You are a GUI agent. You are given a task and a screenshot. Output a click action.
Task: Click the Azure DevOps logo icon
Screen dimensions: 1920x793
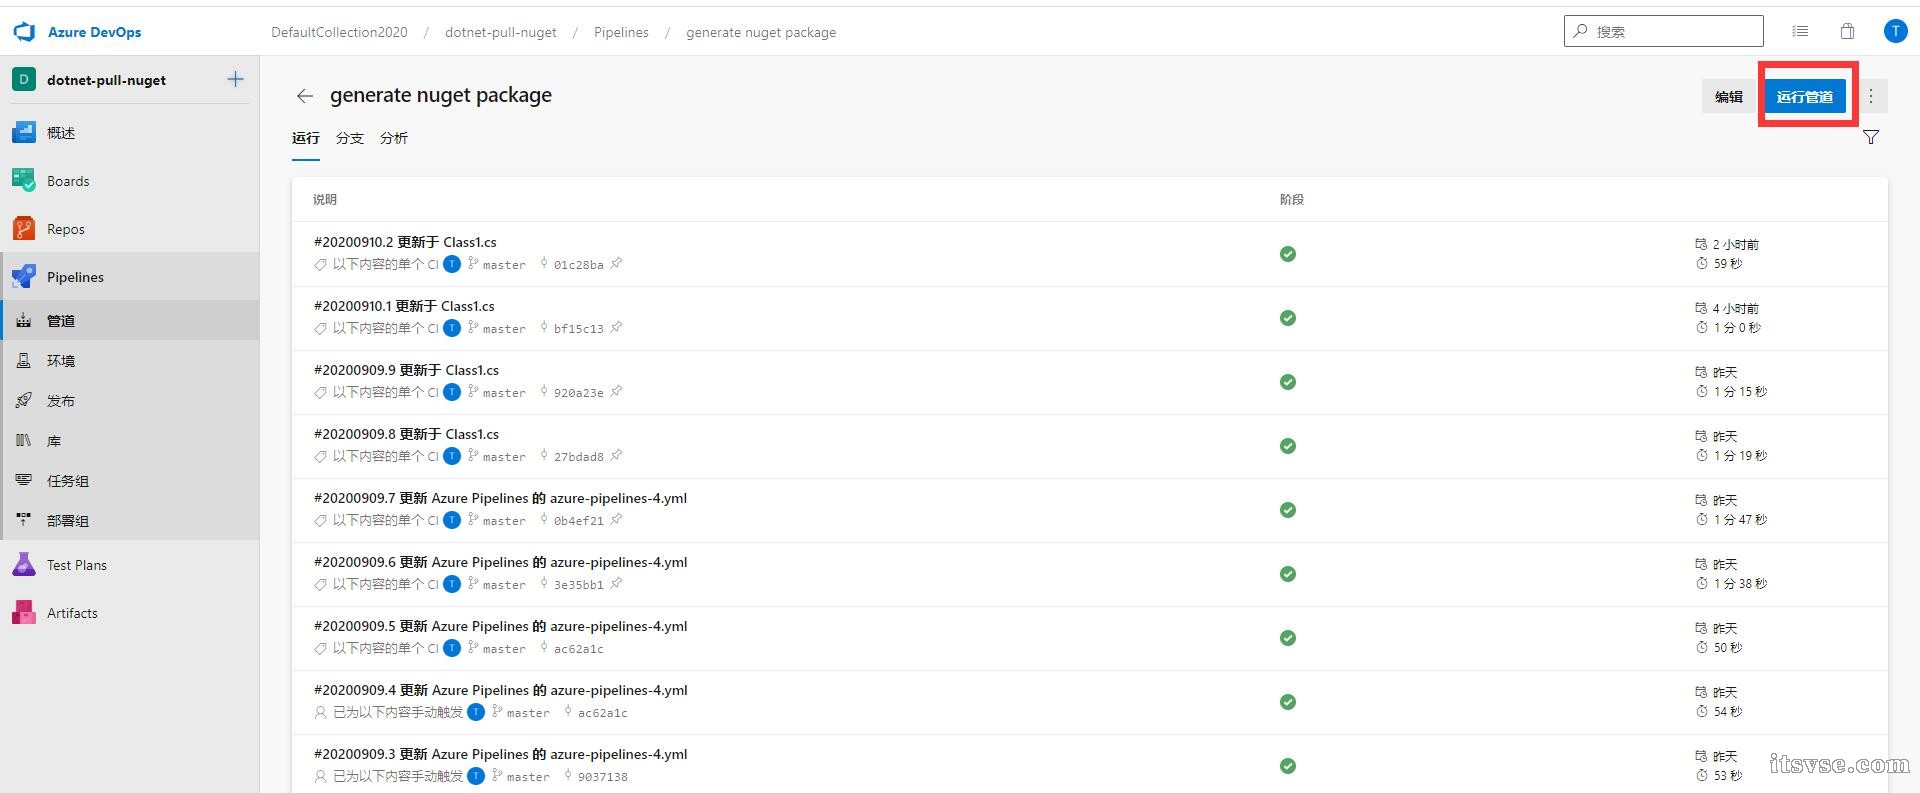point(24,32)
